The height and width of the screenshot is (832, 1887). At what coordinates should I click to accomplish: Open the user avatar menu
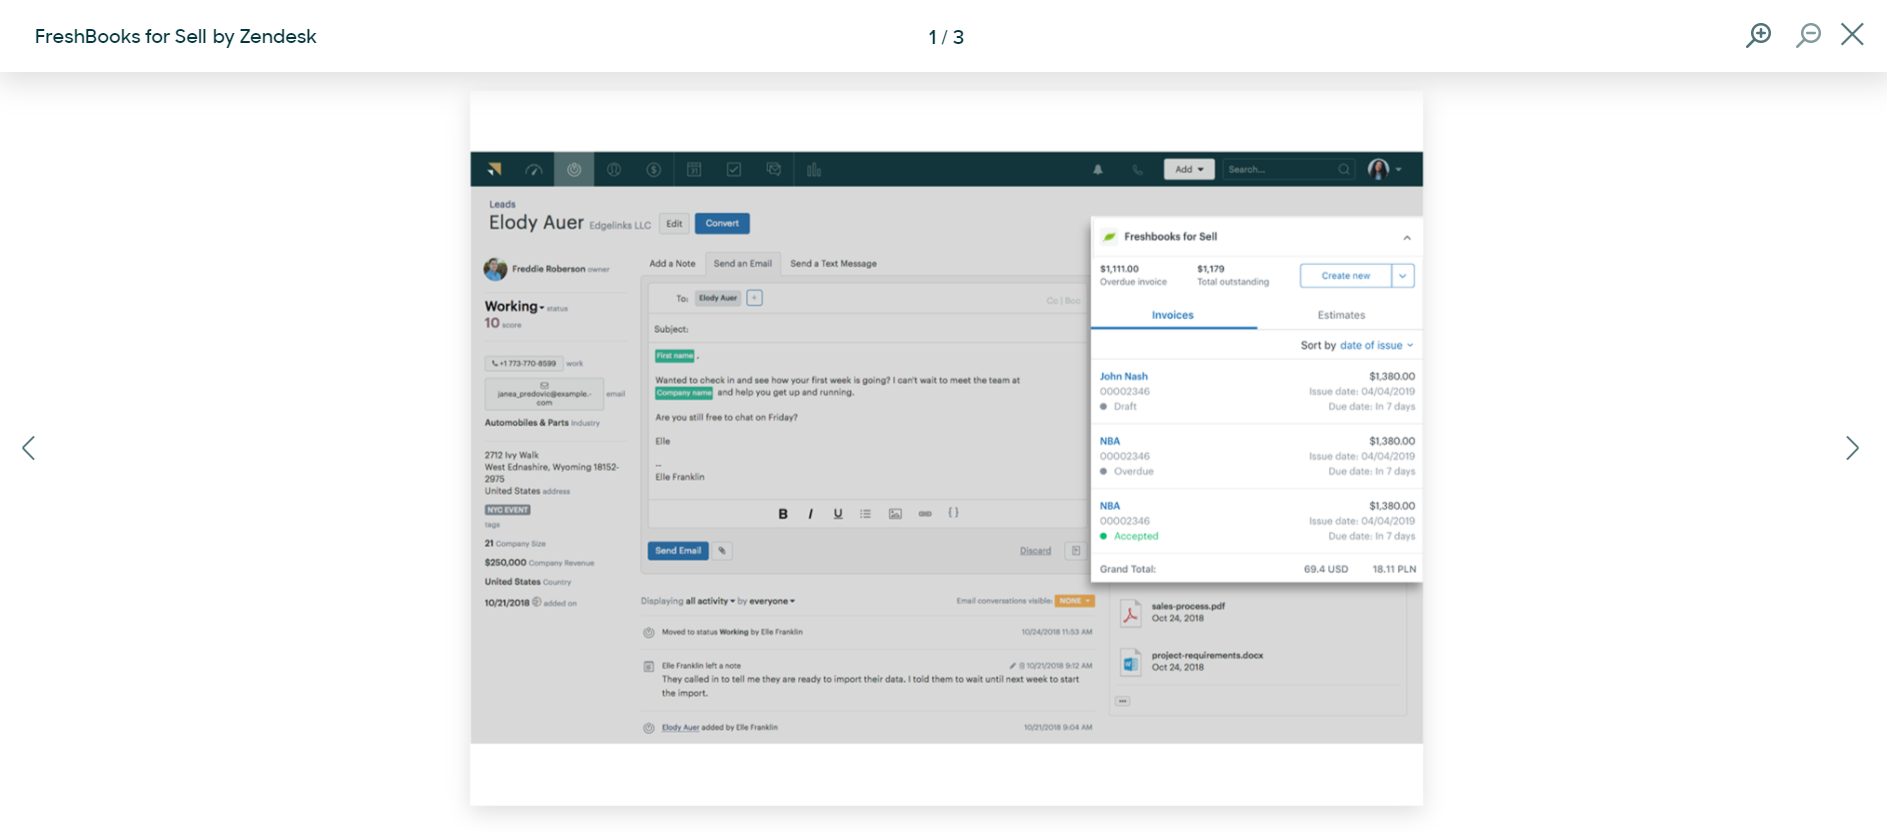(1385, 169)
